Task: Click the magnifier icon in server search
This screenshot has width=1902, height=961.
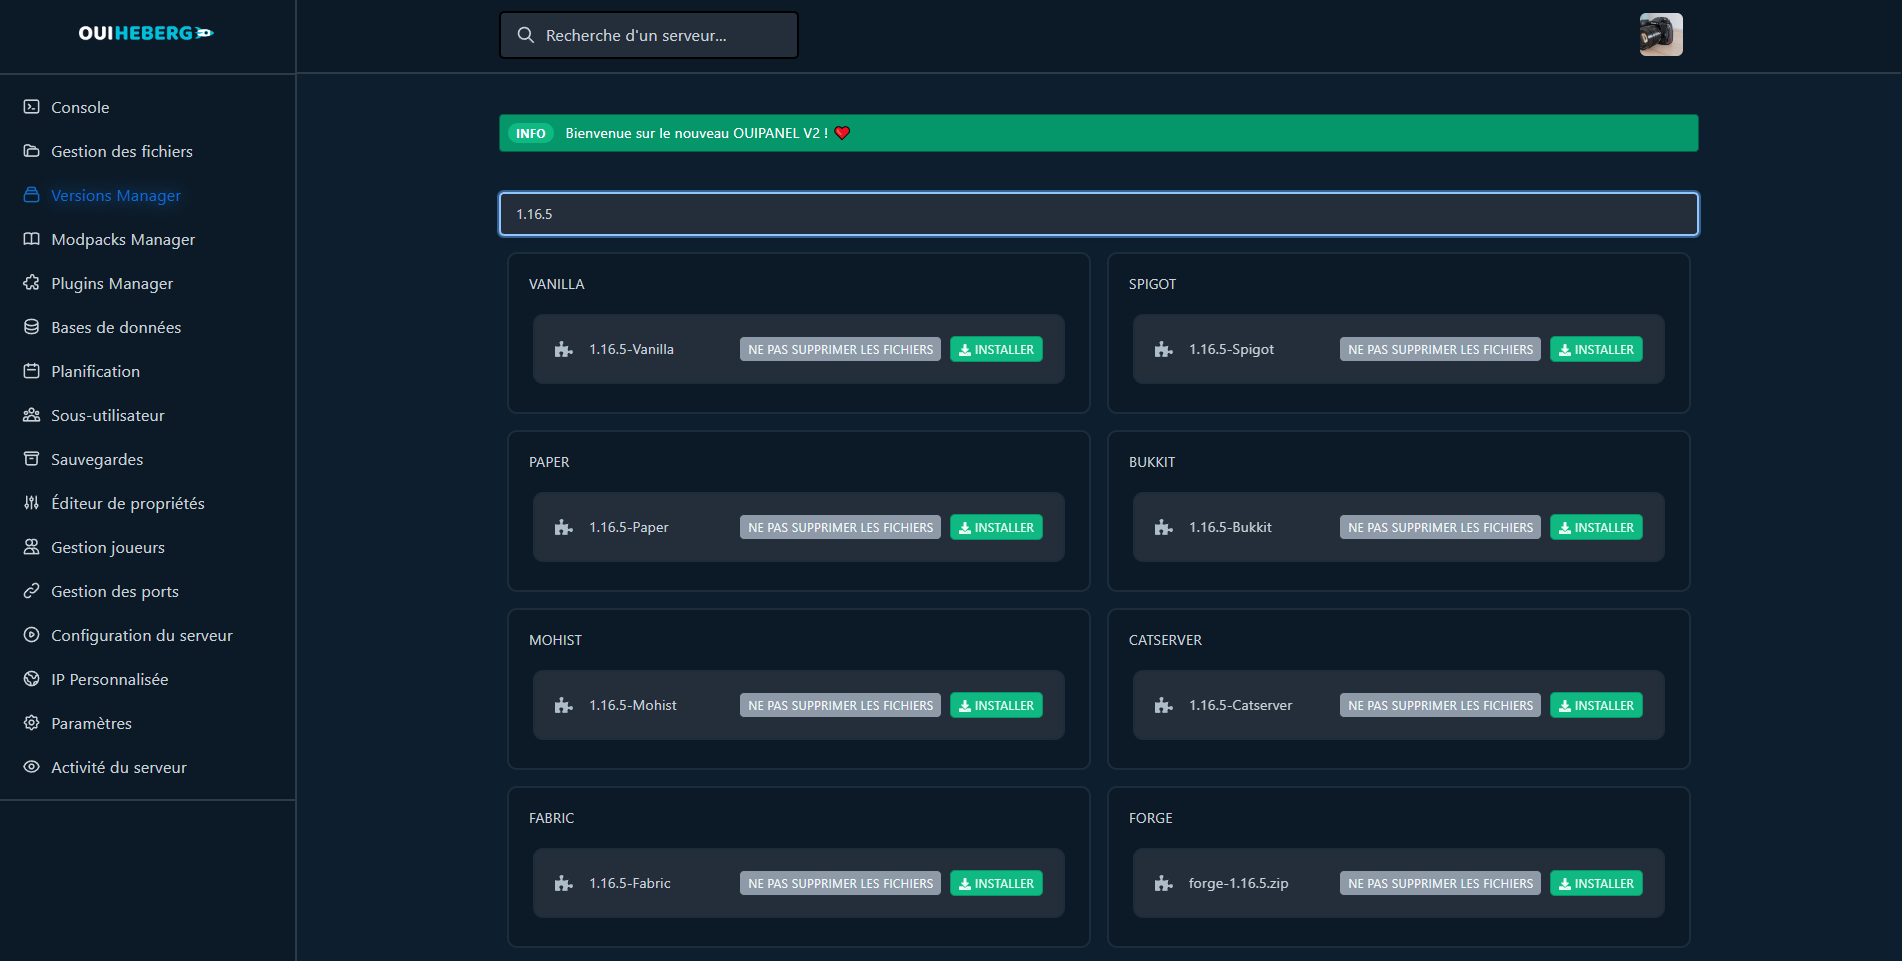Action: pyautogui.click(x=526, y=35)
